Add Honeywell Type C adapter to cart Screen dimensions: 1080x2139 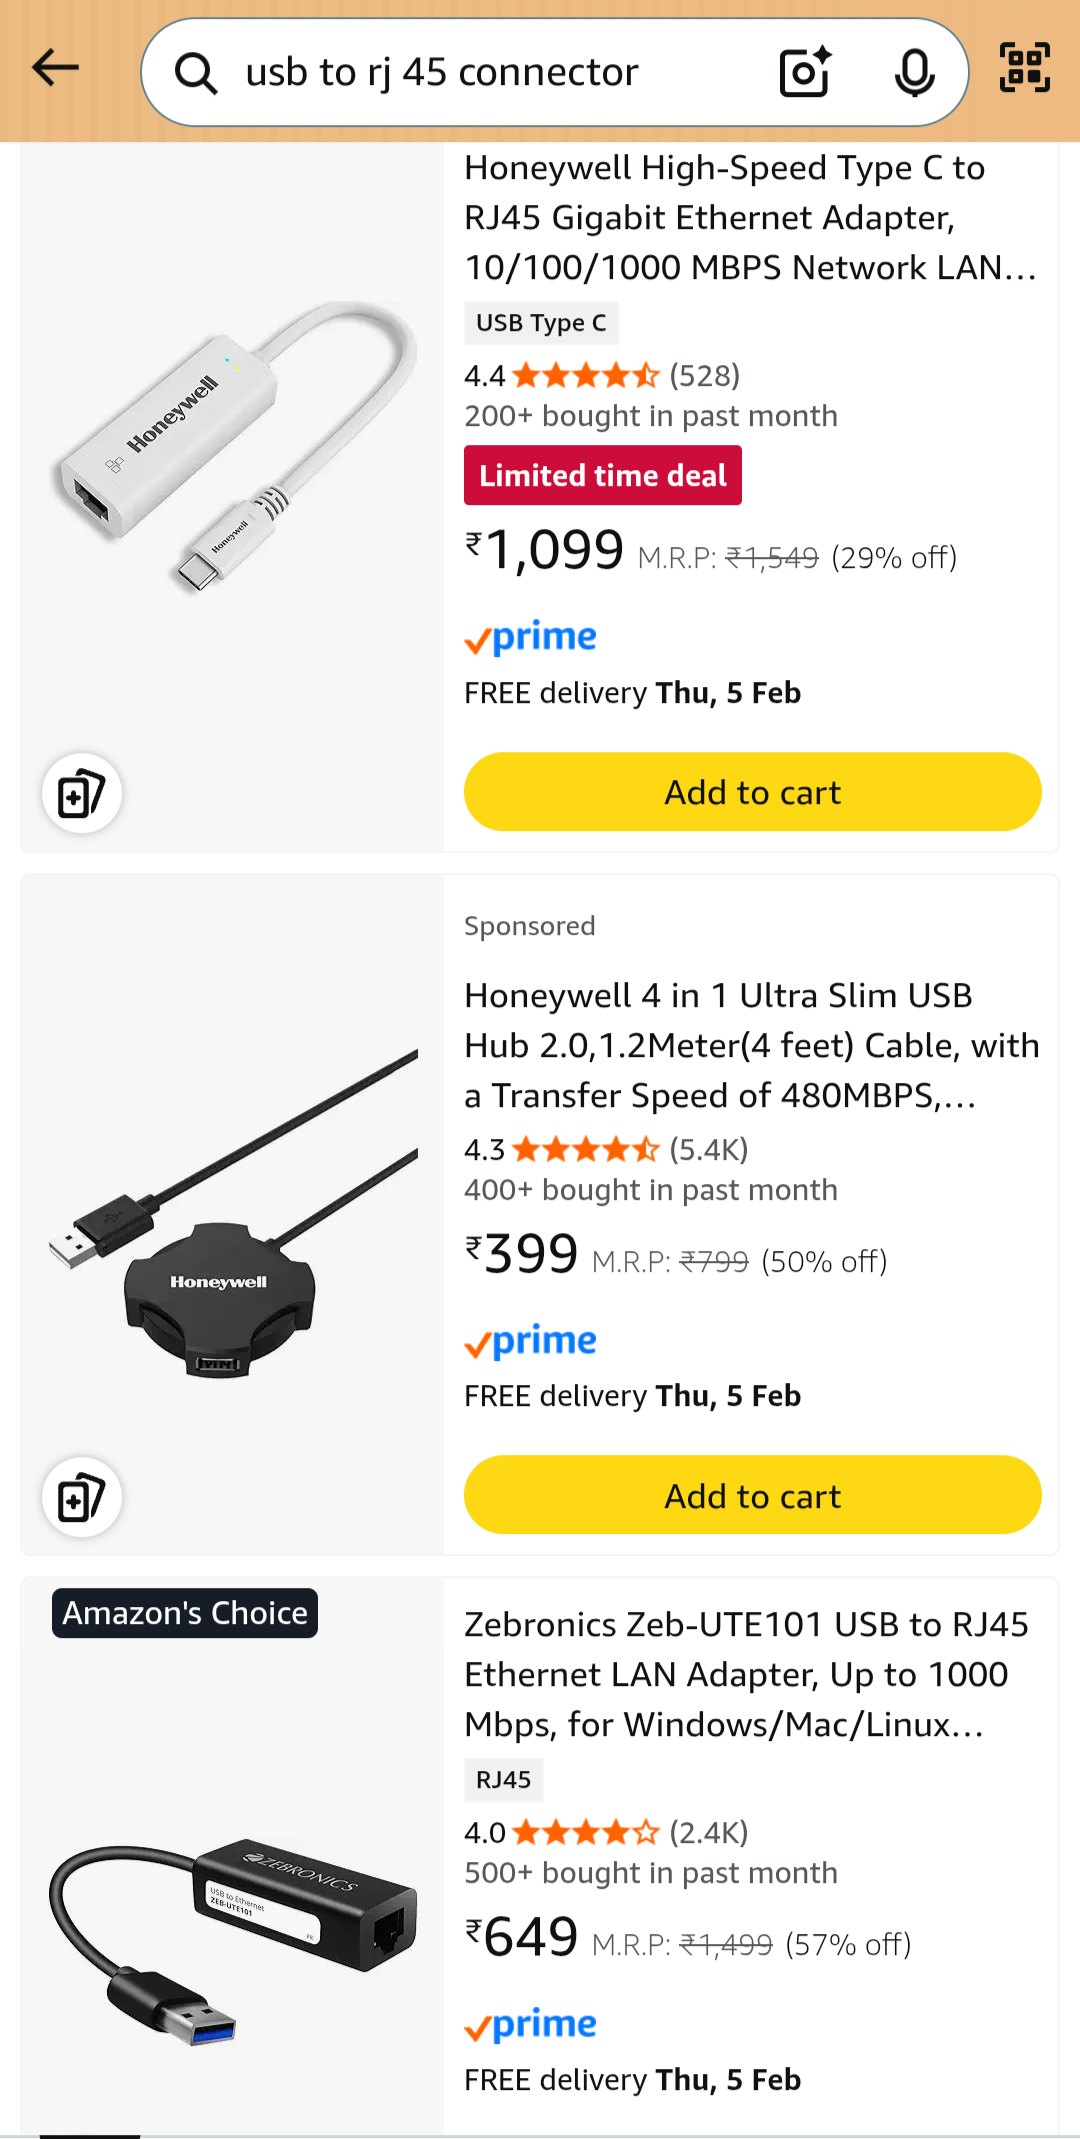pyautogui.click(x=752, y=792)
